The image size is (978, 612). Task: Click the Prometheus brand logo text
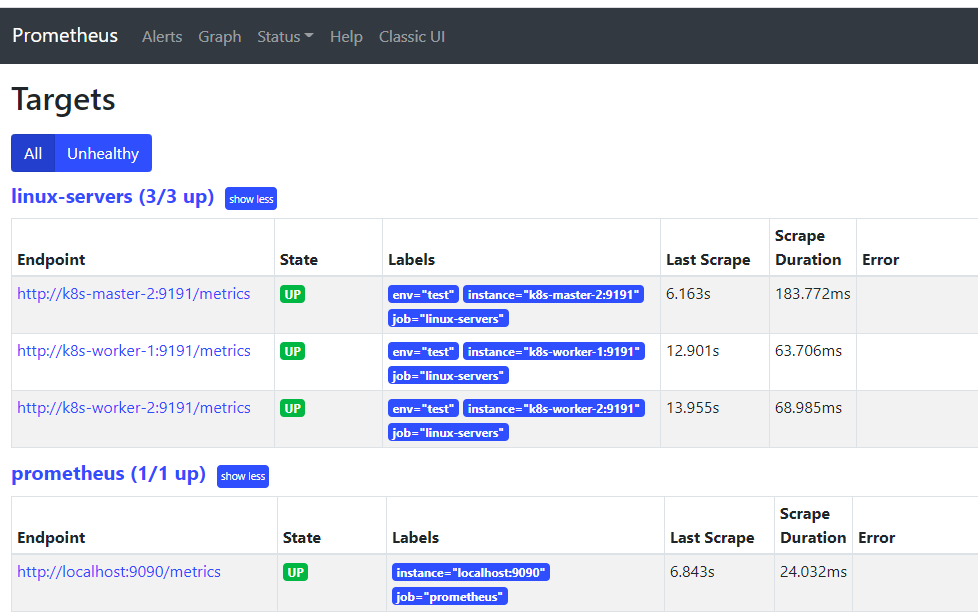coord(65,36)
